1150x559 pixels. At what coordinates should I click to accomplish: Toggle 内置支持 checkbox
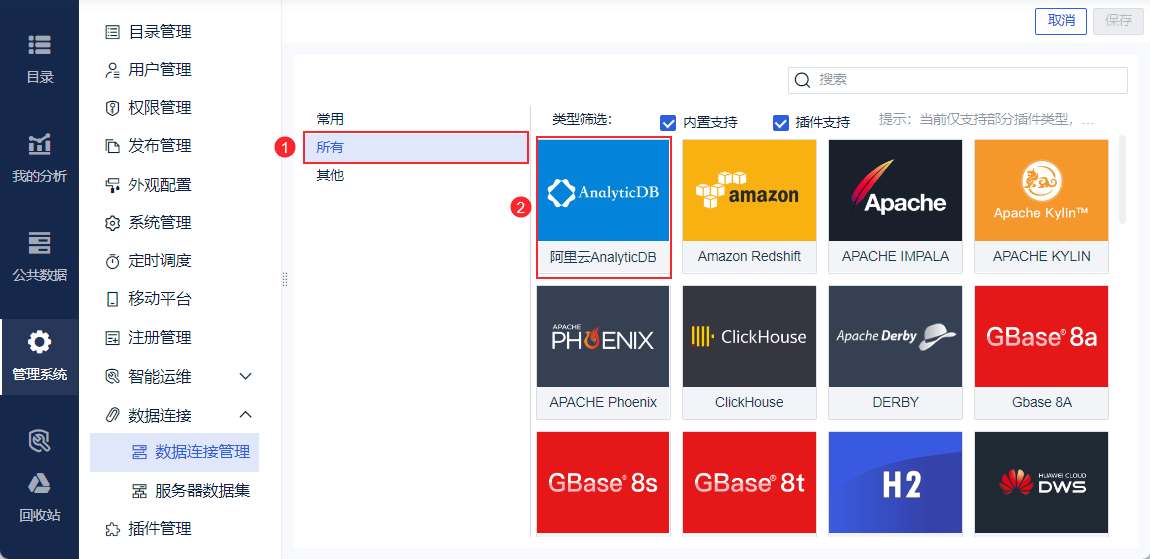667,123
